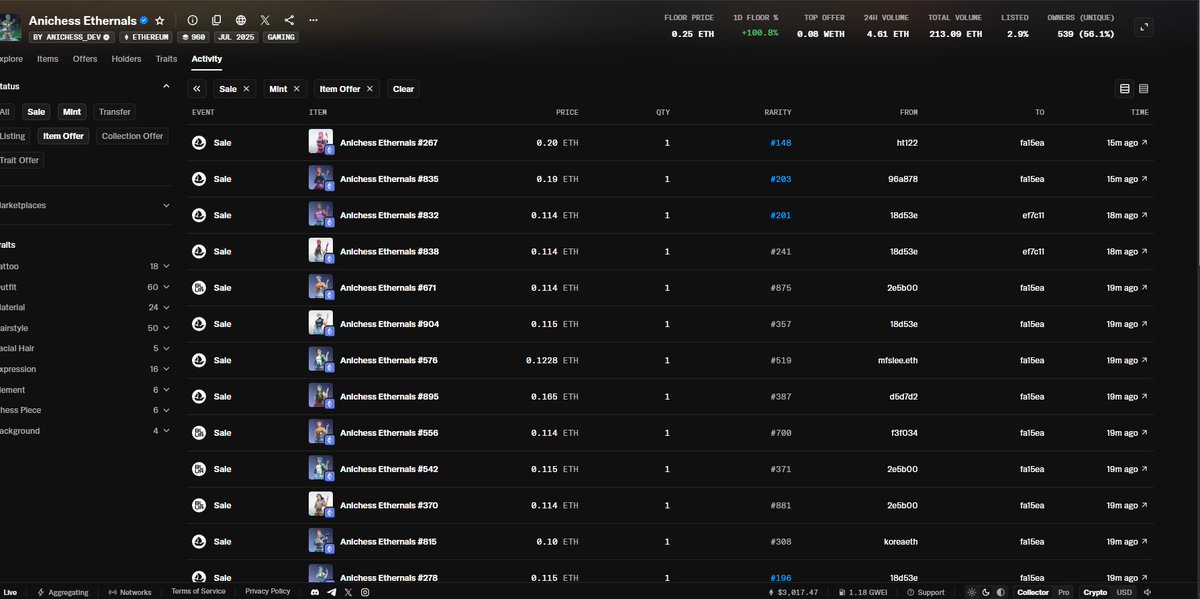
Task: Click the marketplace icon on the #671 sale row
Action: click(x=198, y=288)
